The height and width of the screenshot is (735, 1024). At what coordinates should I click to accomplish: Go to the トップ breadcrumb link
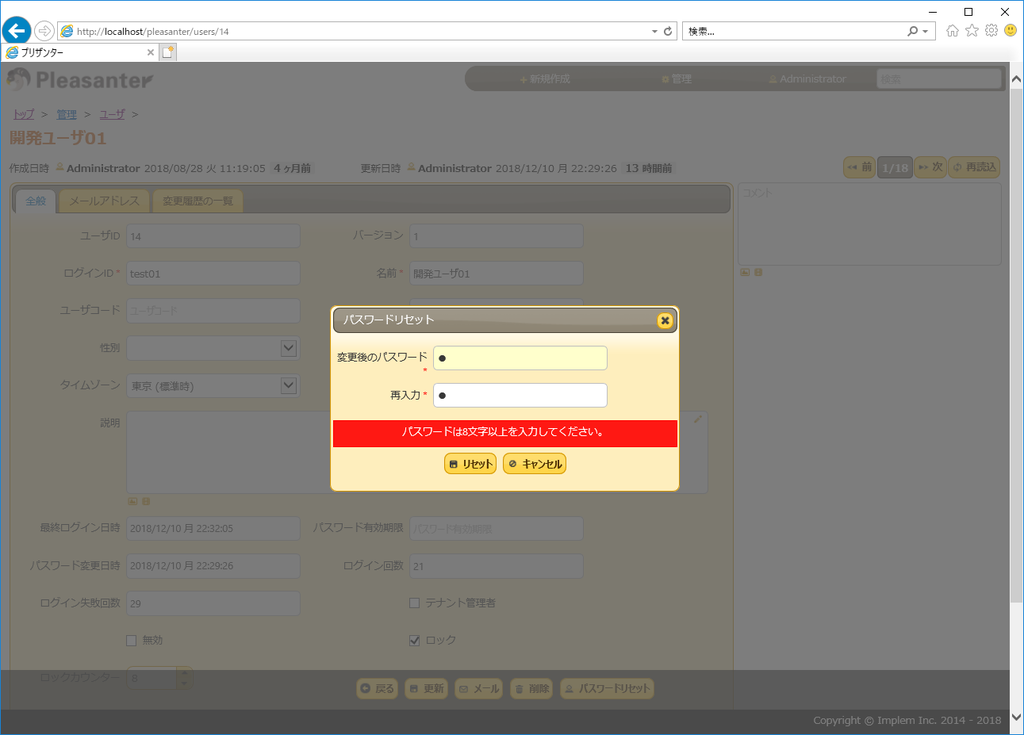[24, 114]
